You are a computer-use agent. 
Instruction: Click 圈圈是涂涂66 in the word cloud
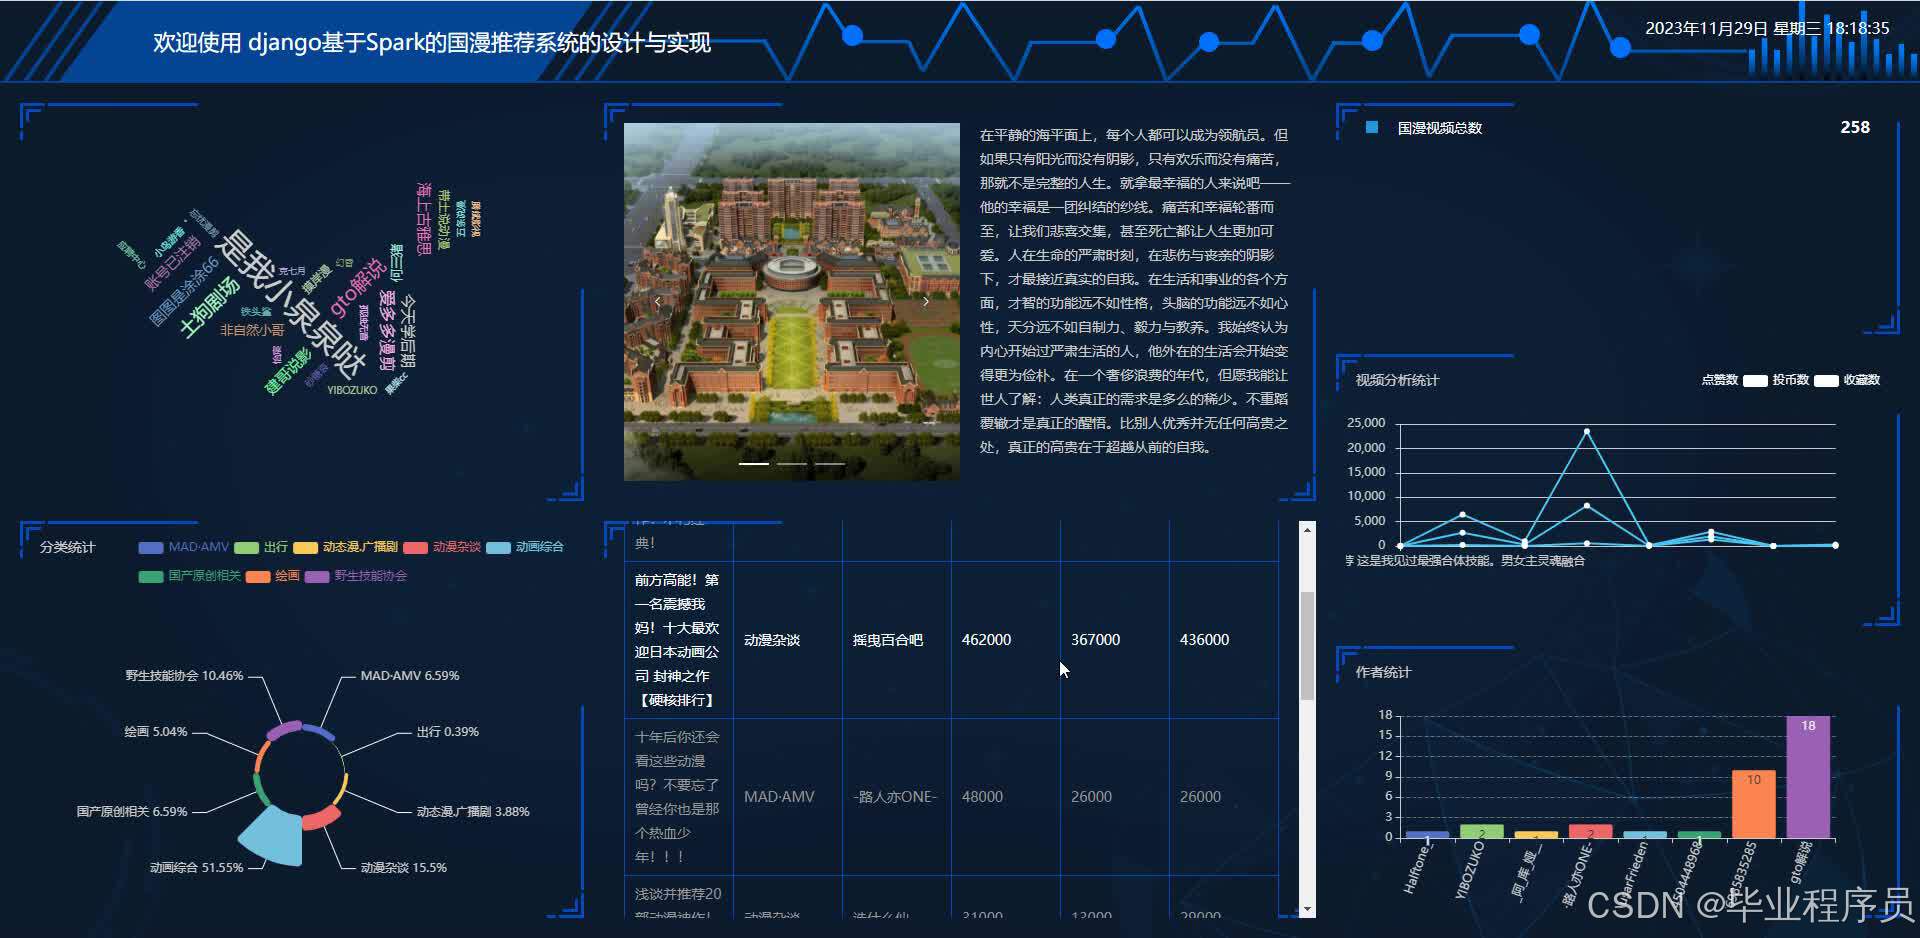coord(184,290)
